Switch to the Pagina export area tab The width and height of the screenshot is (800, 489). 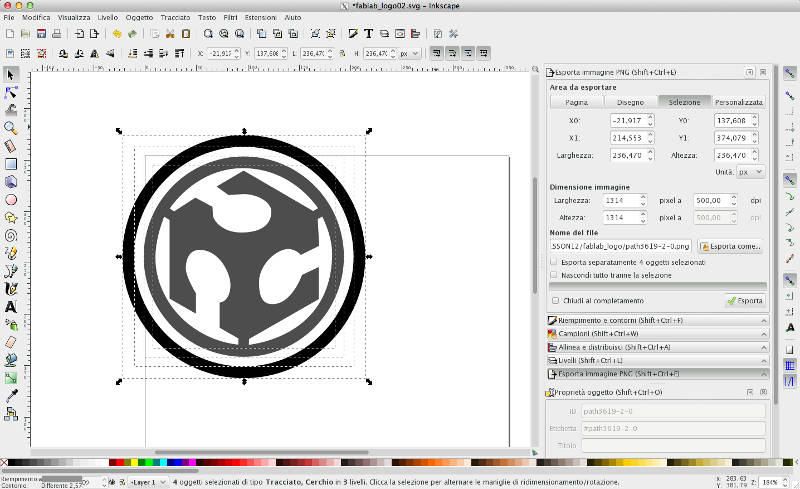pyautogui.click(x=577, y=102)
